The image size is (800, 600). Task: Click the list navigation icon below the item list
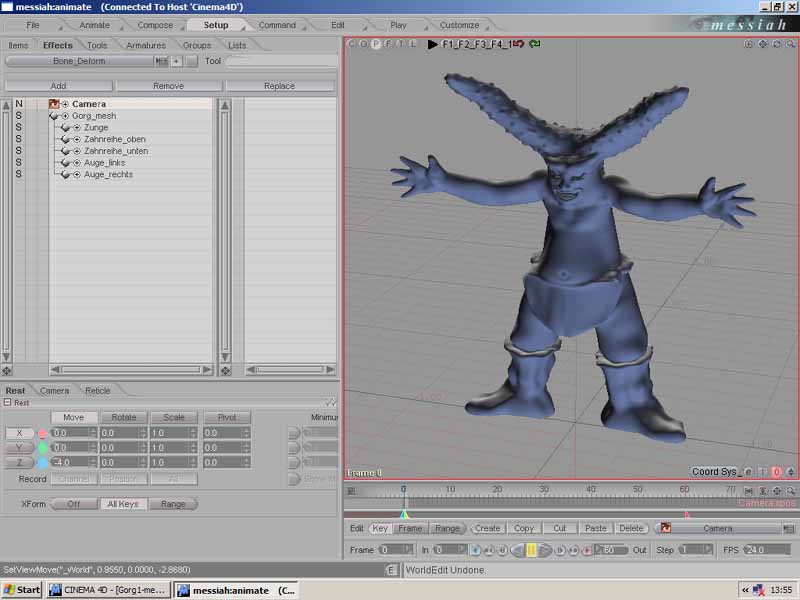7,370
